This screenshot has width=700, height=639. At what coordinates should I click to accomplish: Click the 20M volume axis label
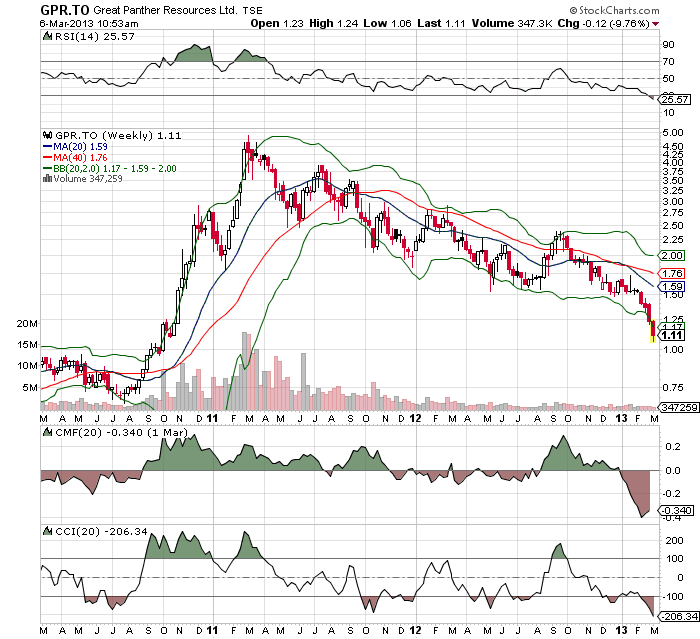click(x=27, y=324)
